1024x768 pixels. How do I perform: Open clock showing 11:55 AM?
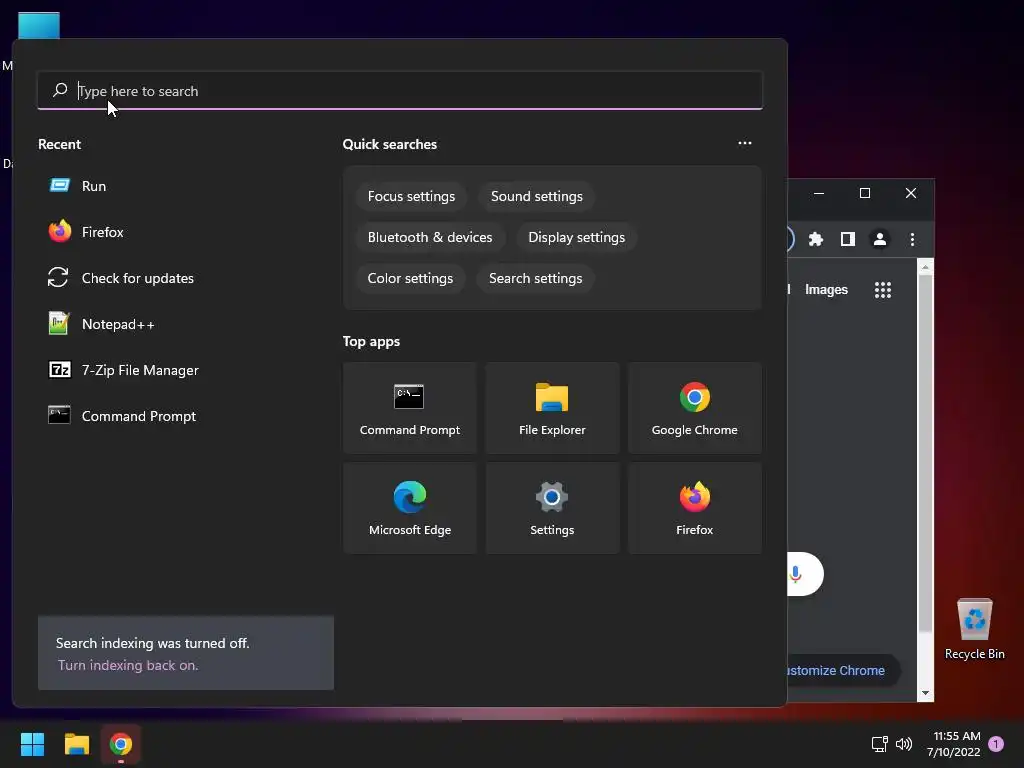point(955,744)
